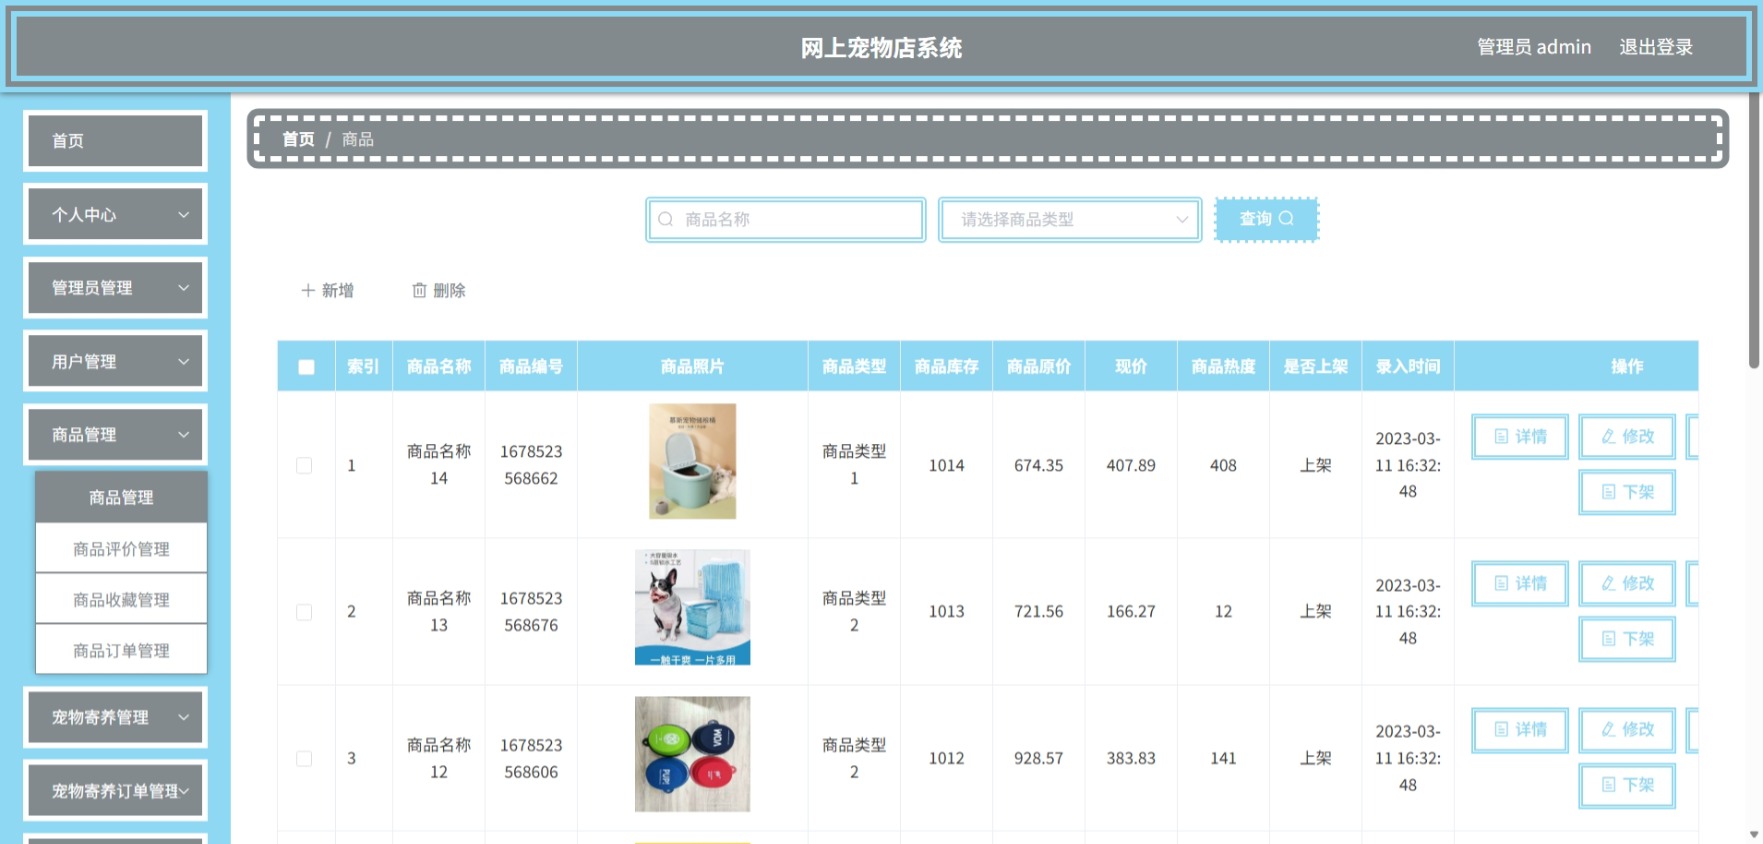This screenshot has width=1763, height=844.
Task: Expand the 管理员管理 sidebar menu
Action: point(115,288)
